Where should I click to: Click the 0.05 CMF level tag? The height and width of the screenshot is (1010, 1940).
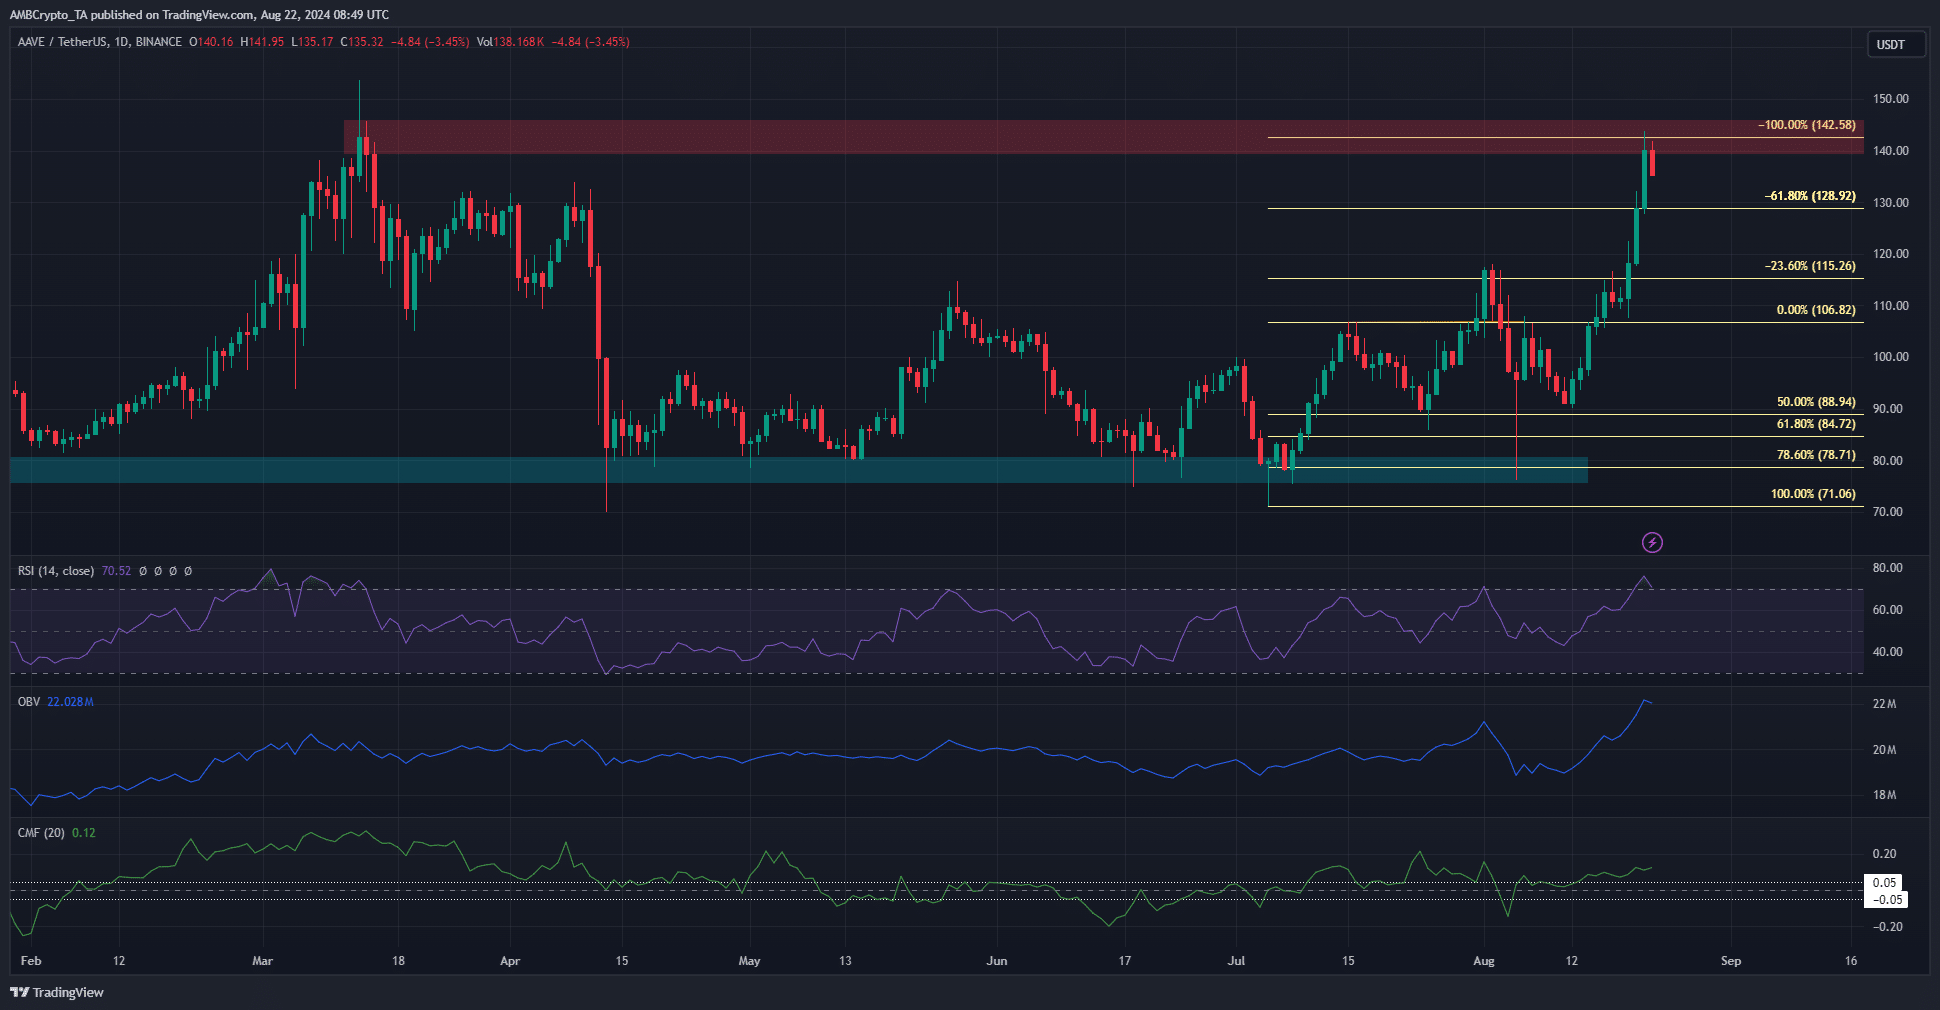tap(1885, 883)
